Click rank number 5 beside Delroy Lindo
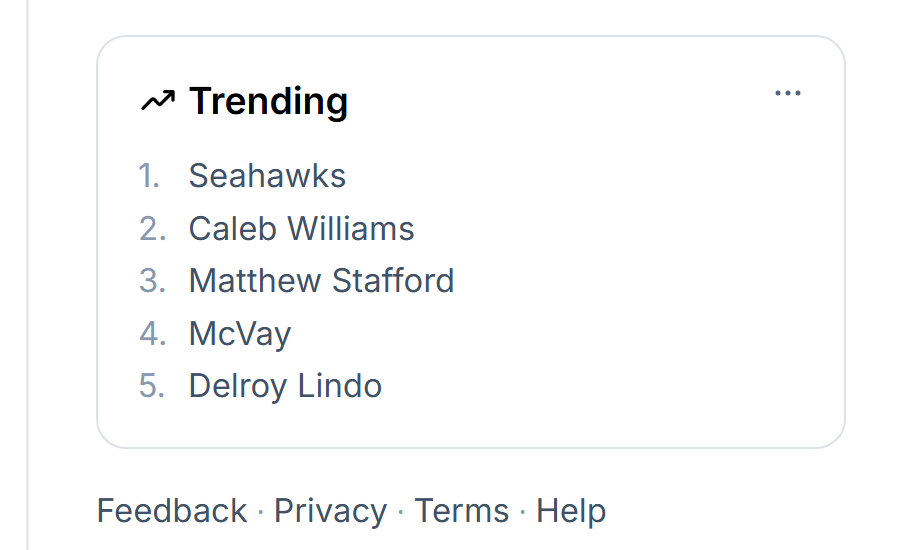The height and width of the screenshot is (550, 914). (152, 386)
